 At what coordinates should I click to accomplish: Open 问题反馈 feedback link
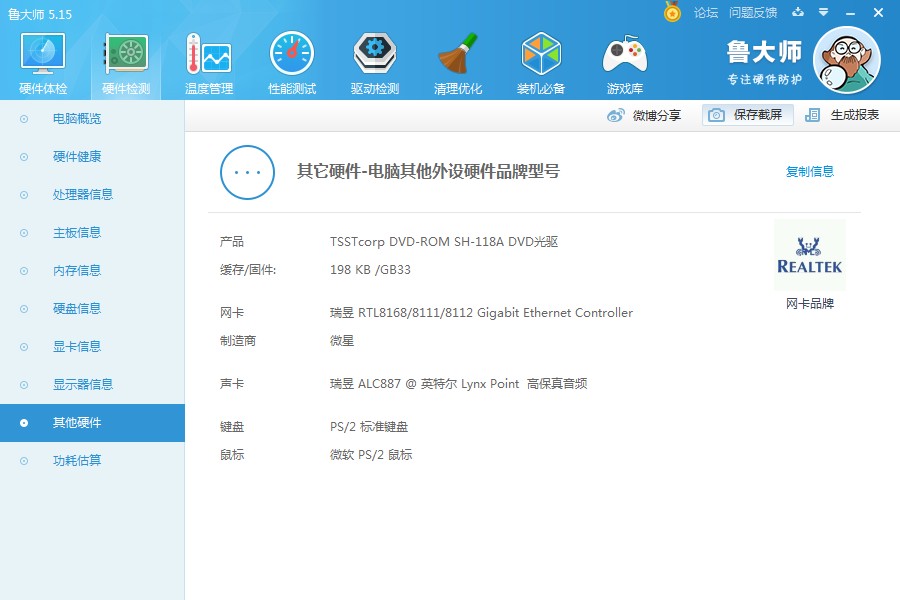click(753, 13)
